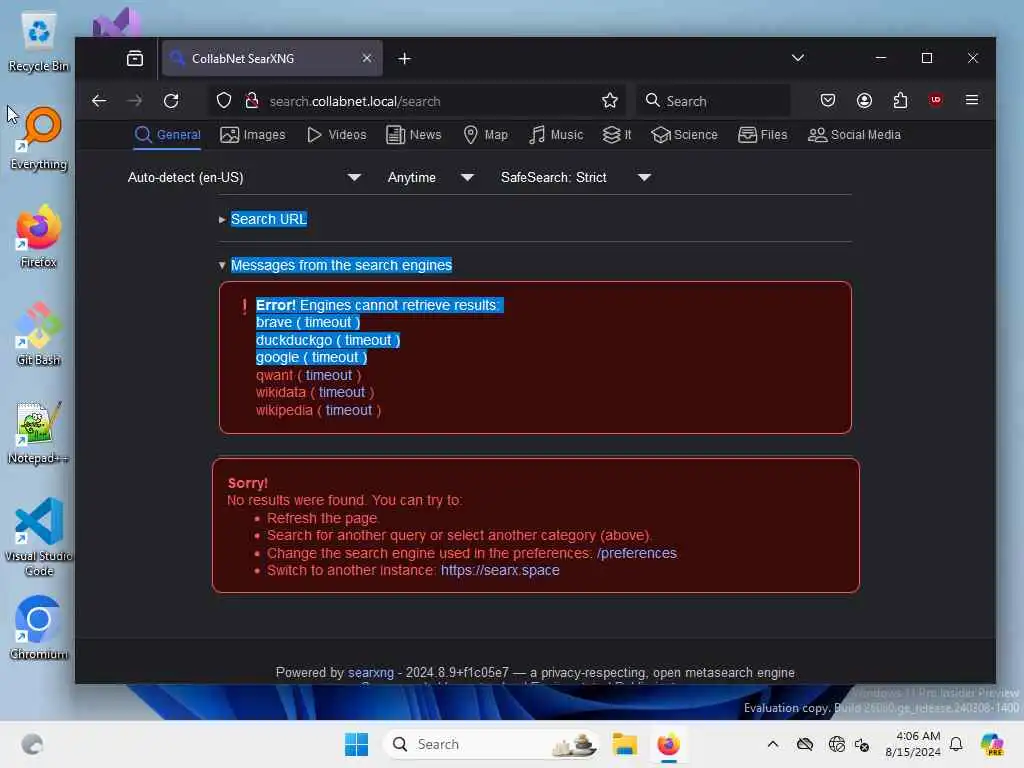Open the Firefox hamburger menu
This screenshot has height=768, width=1024.
click(x=972, y=100)
